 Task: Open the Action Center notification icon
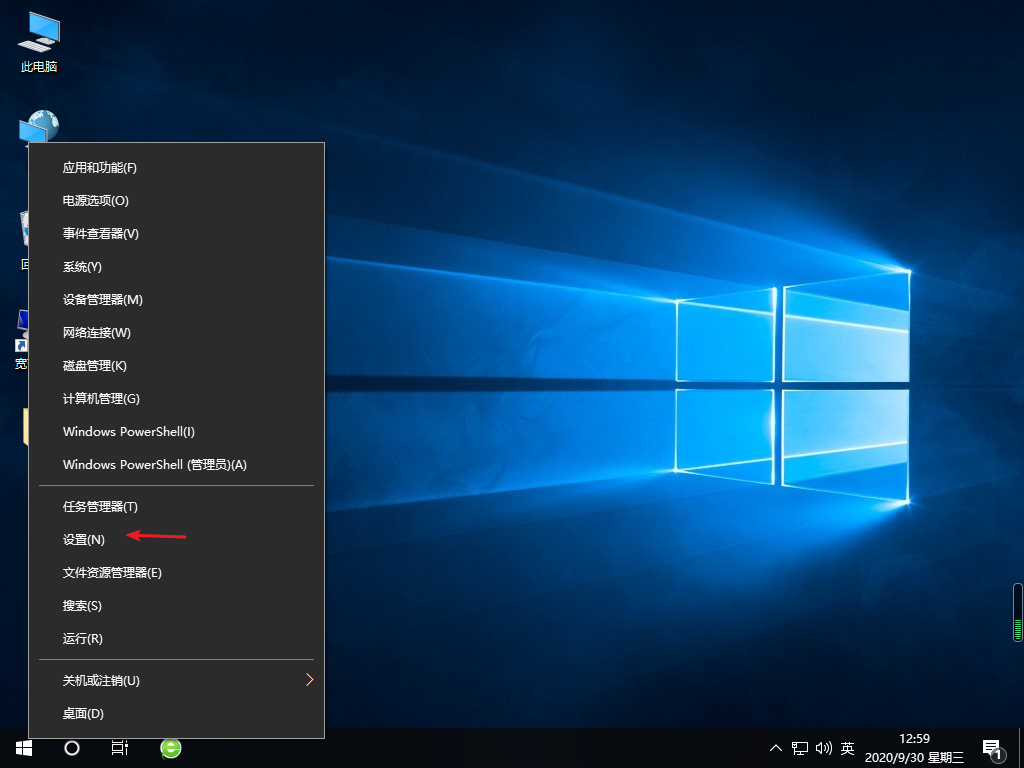tap(993, 747)
